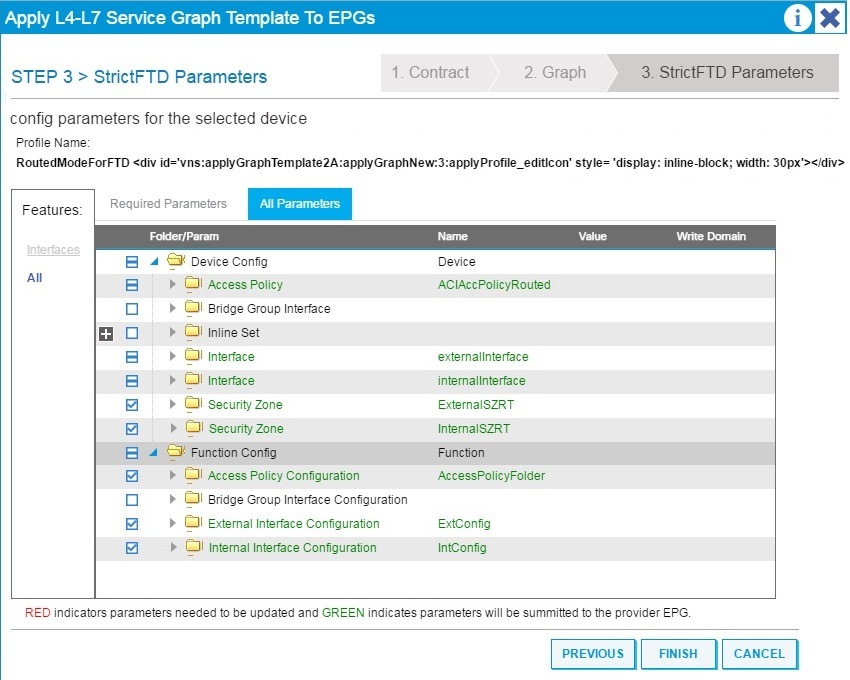Uncheck the InternalSZRT Security Zone checkbox

(132, 429)
